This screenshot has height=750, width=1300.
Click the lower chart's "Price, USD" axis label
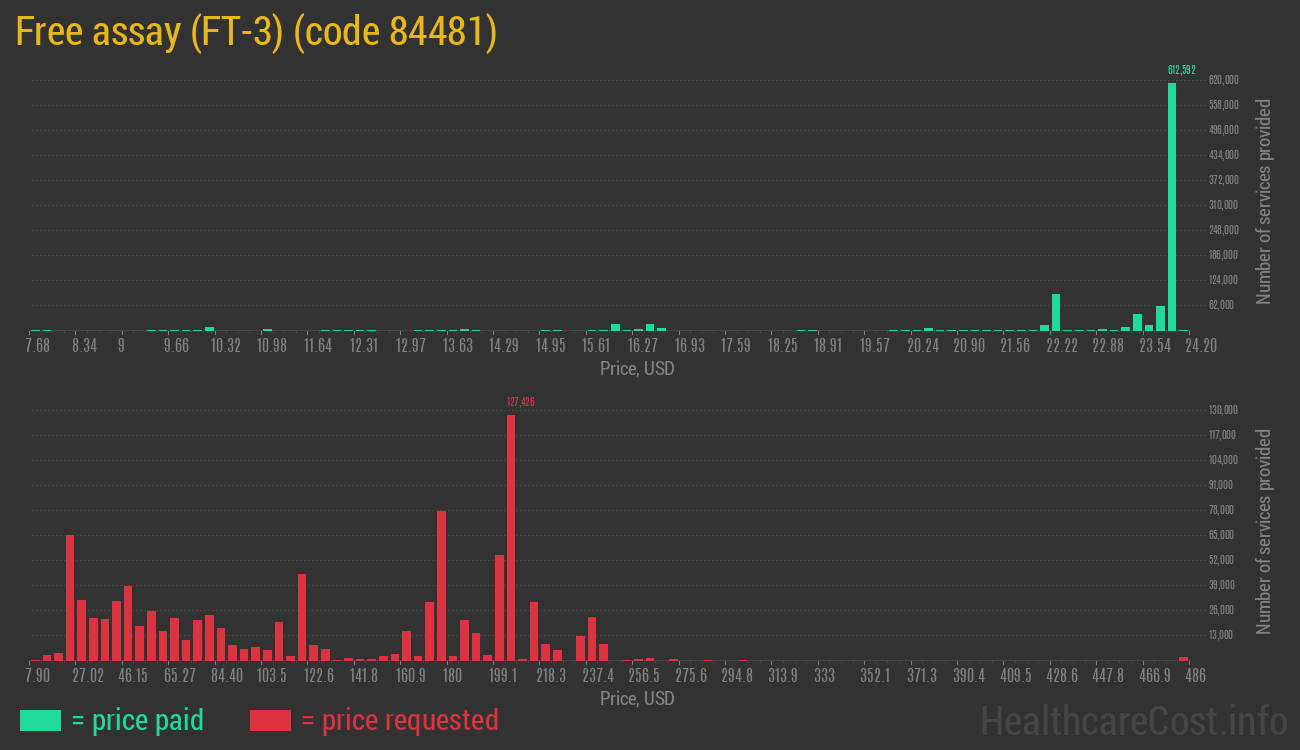[637, 698]
